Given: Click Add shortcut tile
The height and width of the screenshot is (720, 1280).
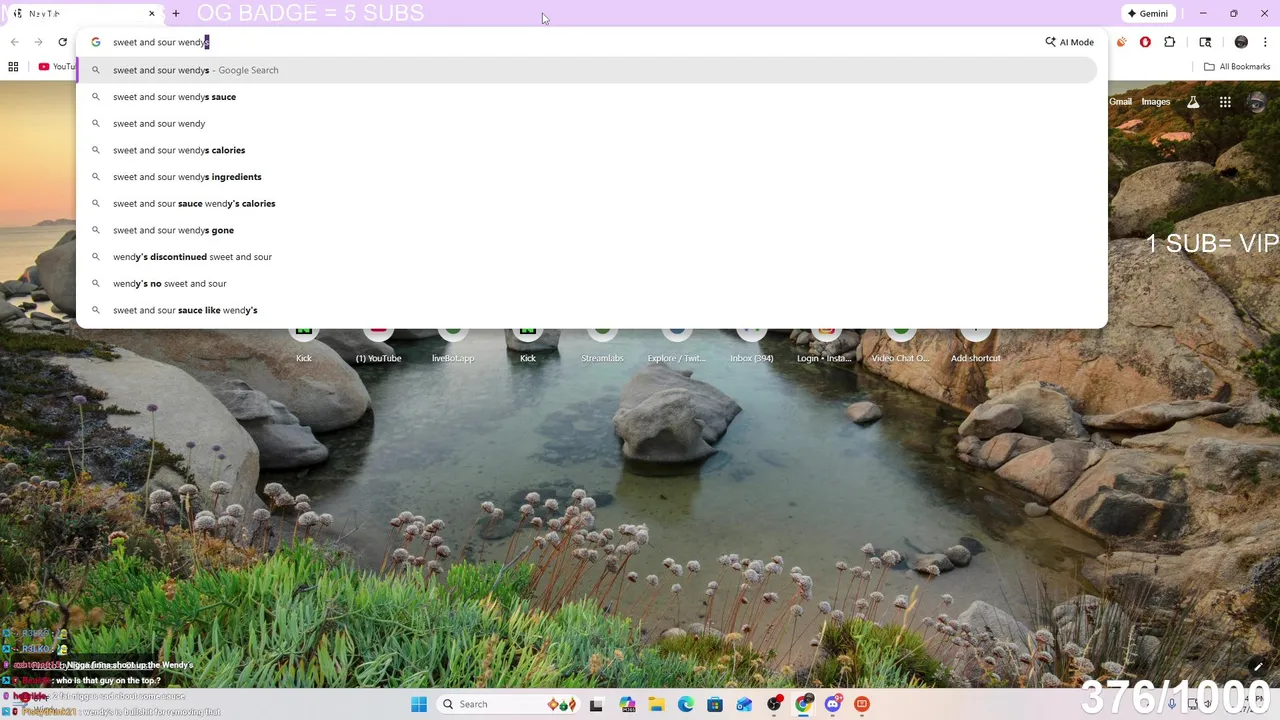Looking at the screenshot, I should pos(976,345).
